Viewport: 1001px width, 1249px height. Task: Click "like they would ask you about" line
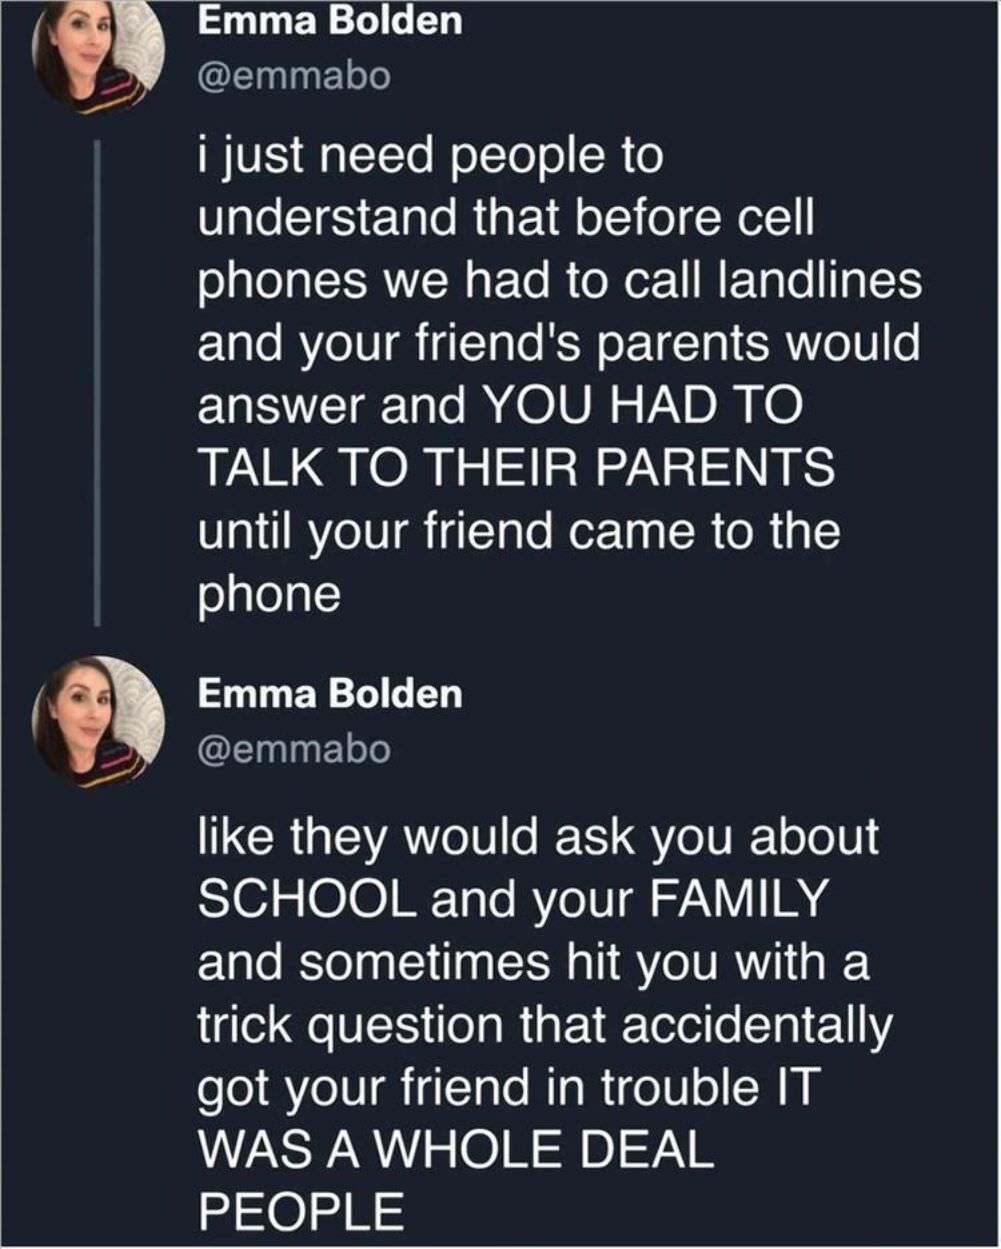pos(538,838)
